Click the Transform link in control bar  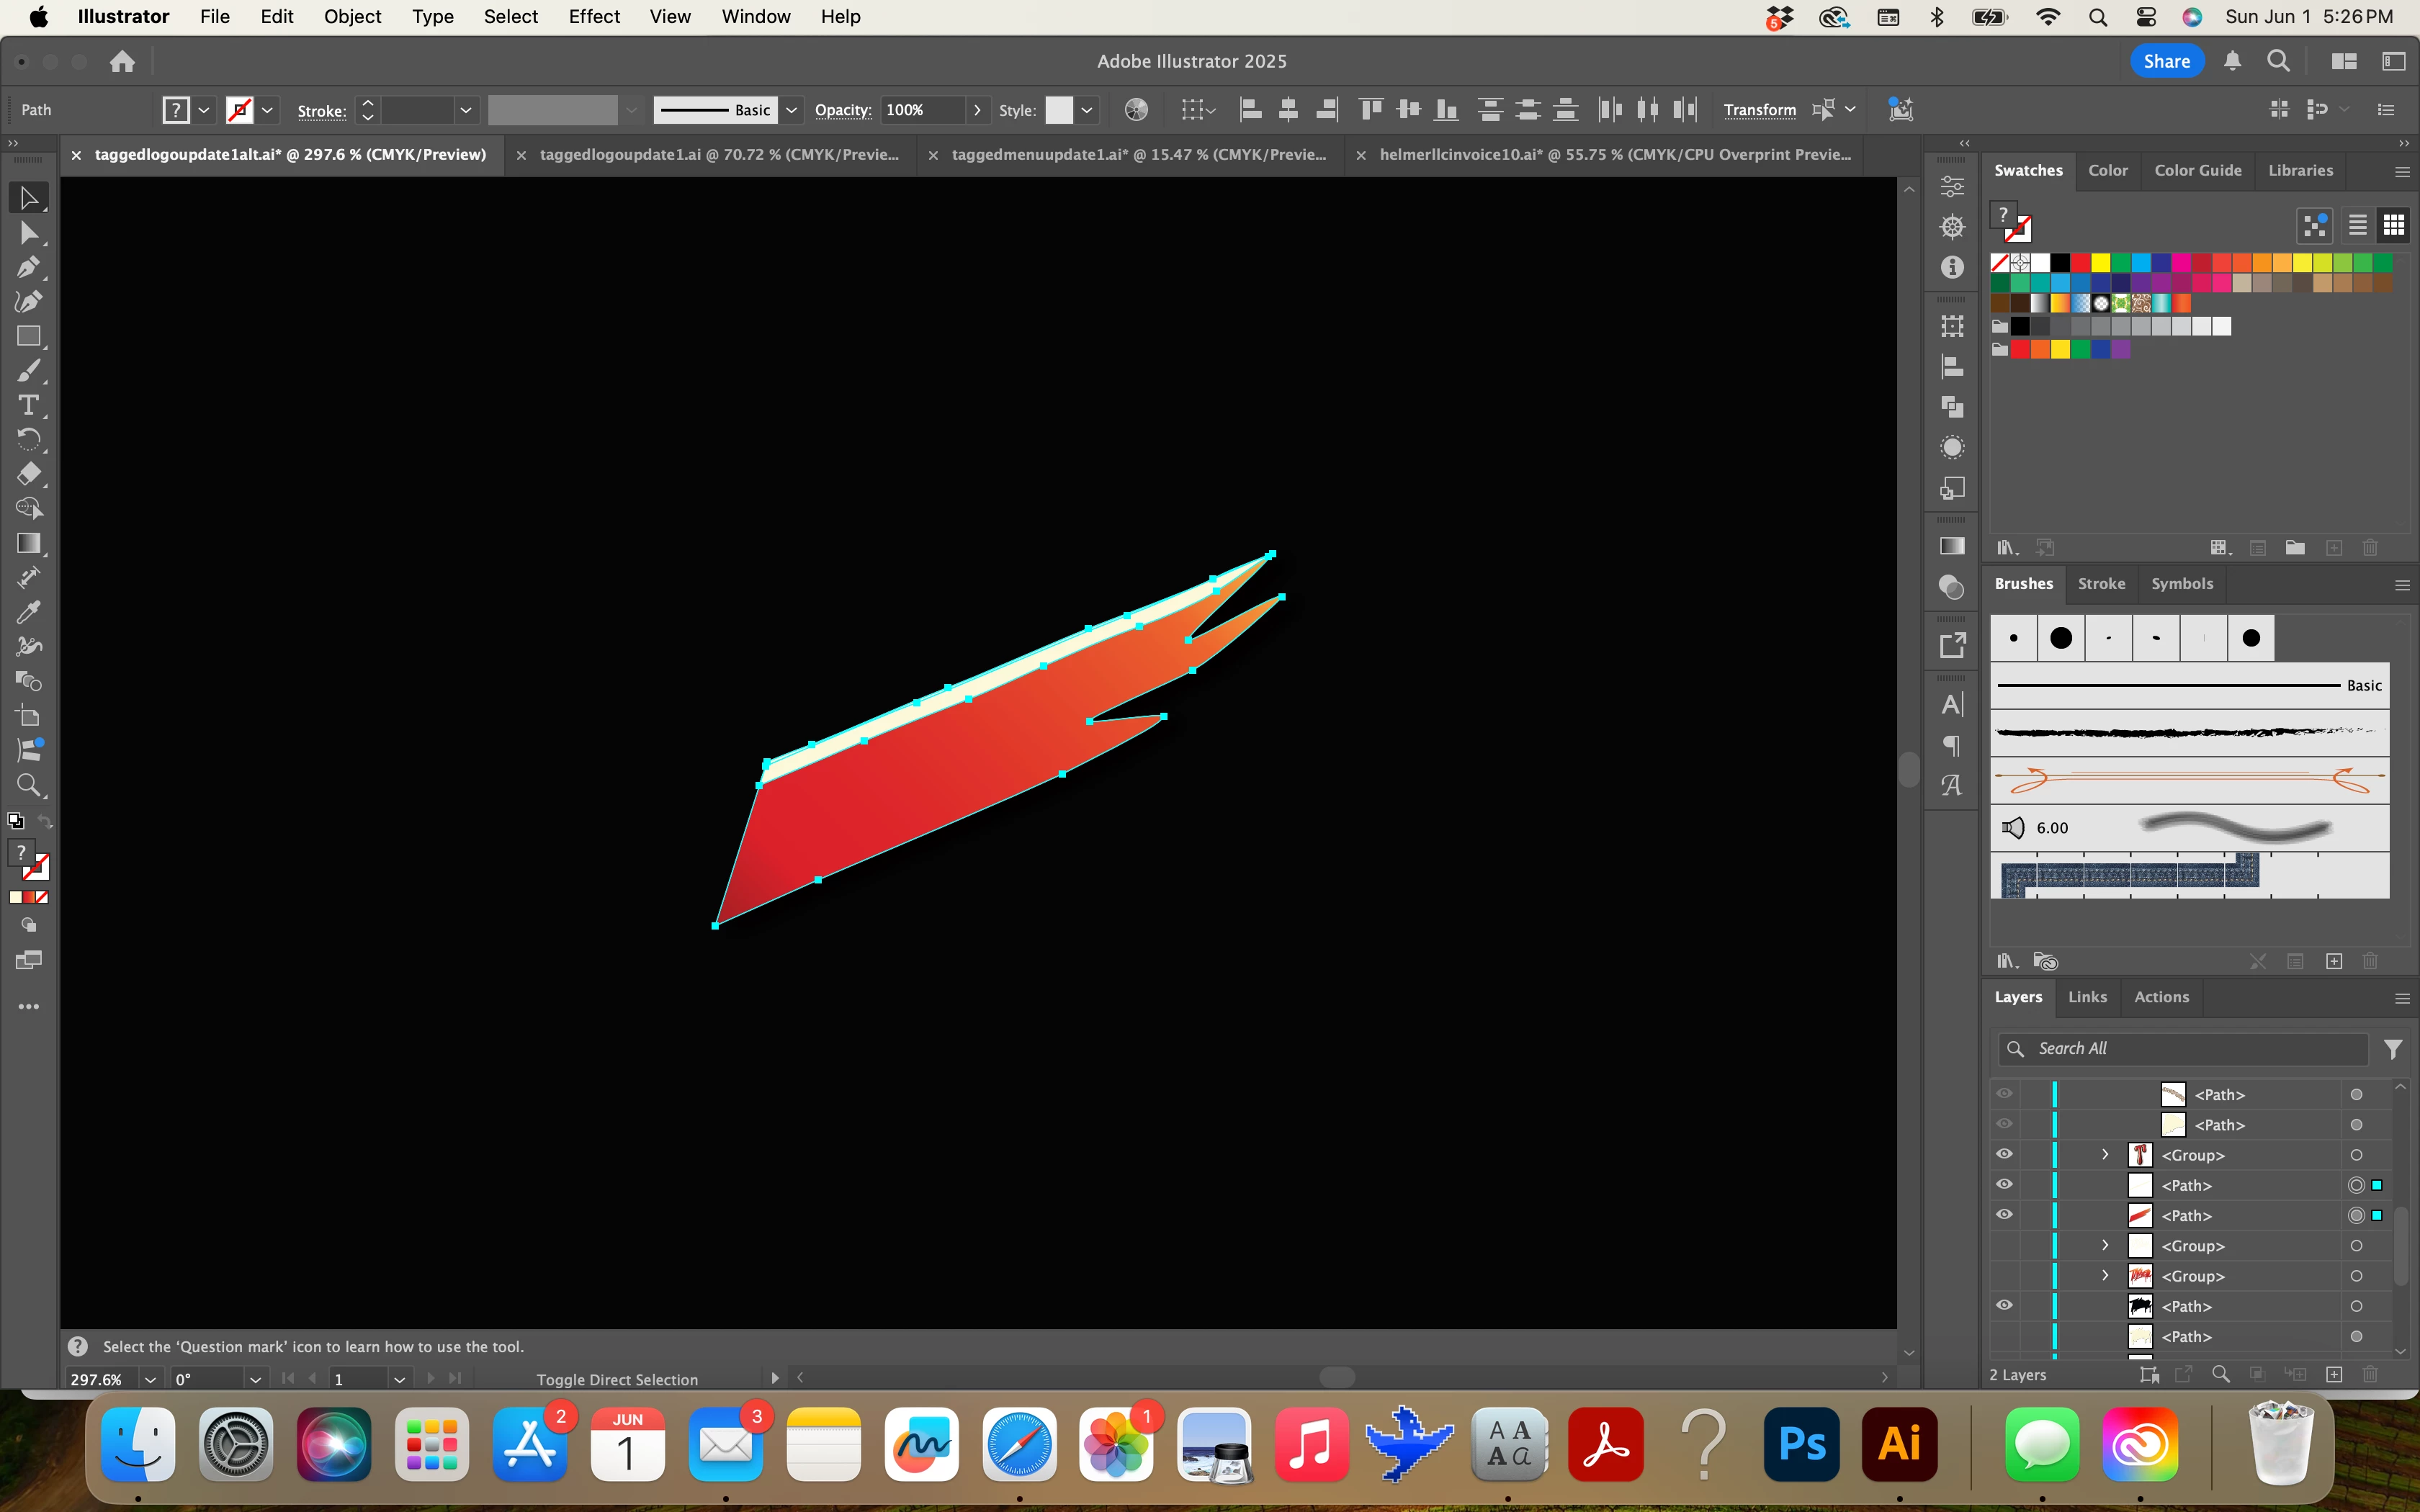point(1759,110)
